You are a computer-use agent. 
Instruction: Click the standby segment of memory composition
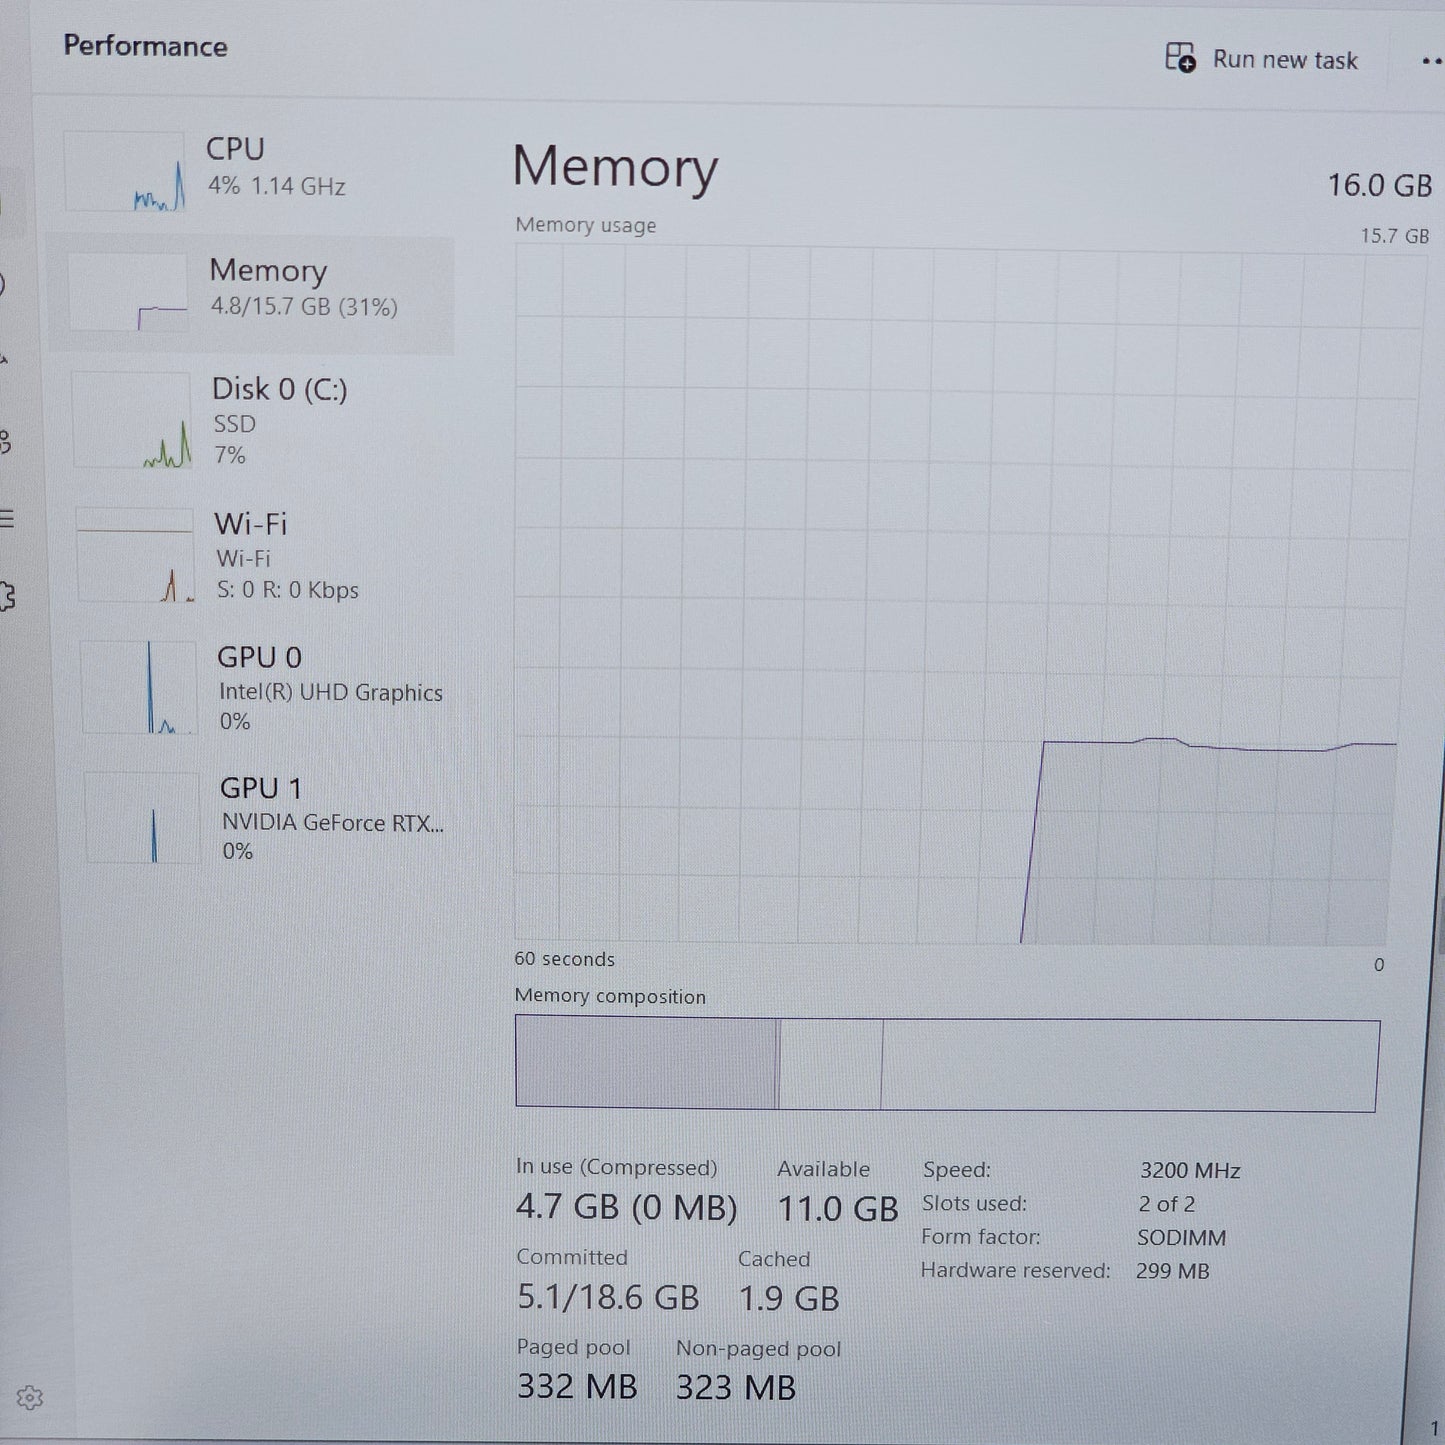coord(830,1063)
